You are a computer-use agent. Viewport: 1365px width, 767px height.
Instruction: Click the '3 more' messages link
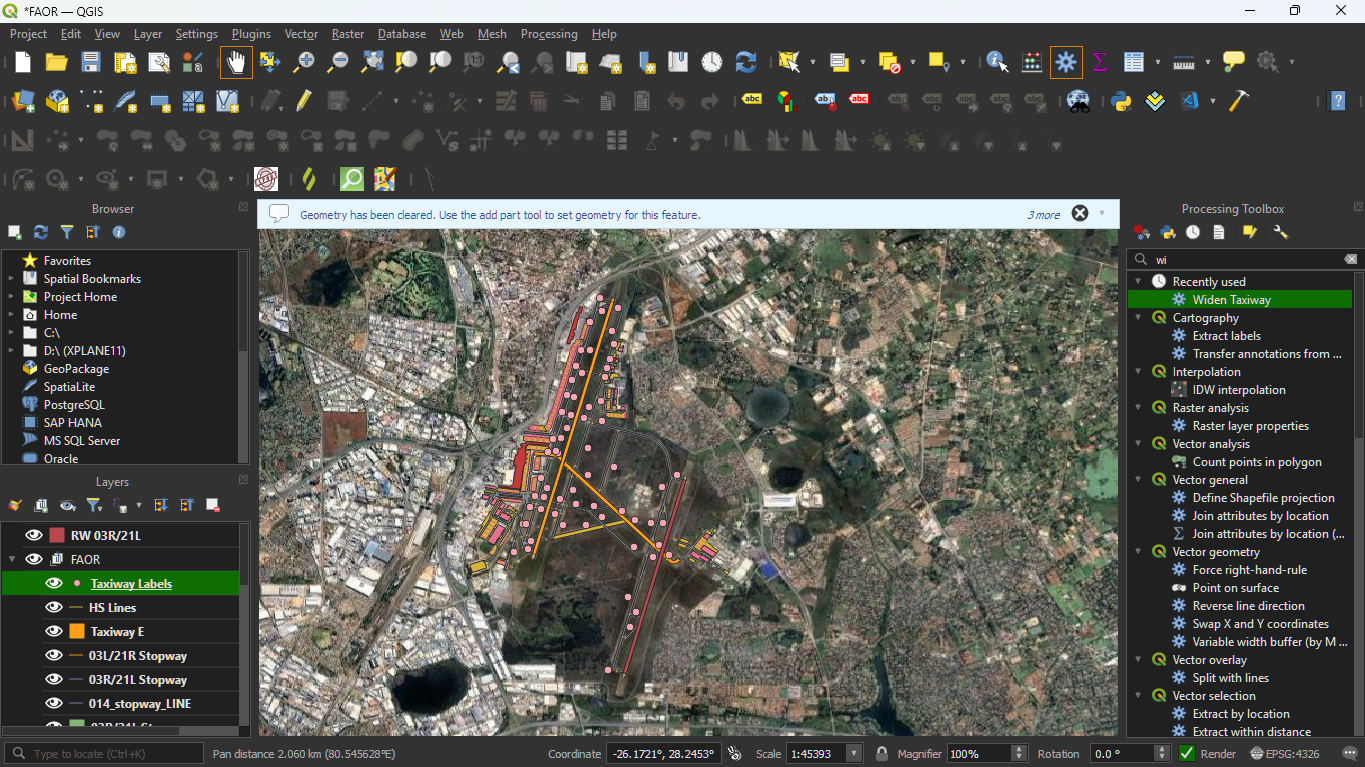coord(1043,214)
